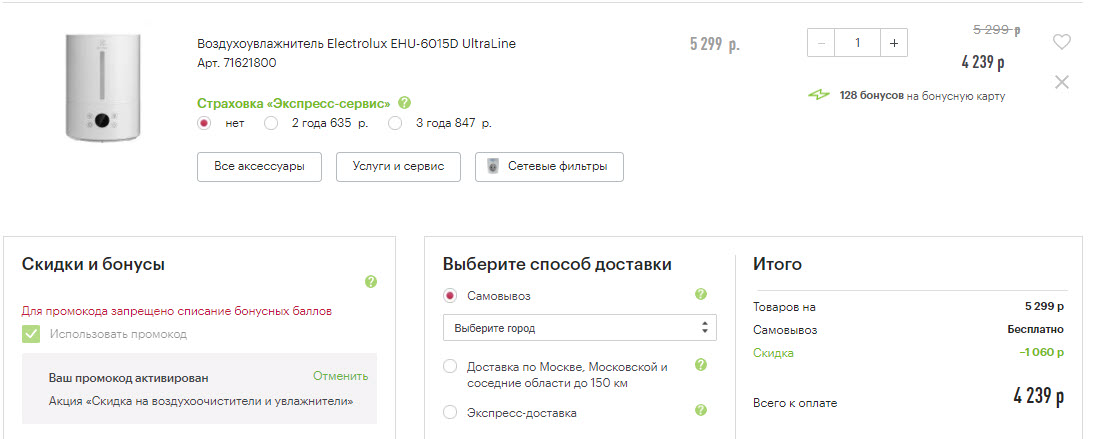The width and height of the screenshot is (1096, 439).
Task: Click the article number Арт. 71621800
Action: point(237,63)
